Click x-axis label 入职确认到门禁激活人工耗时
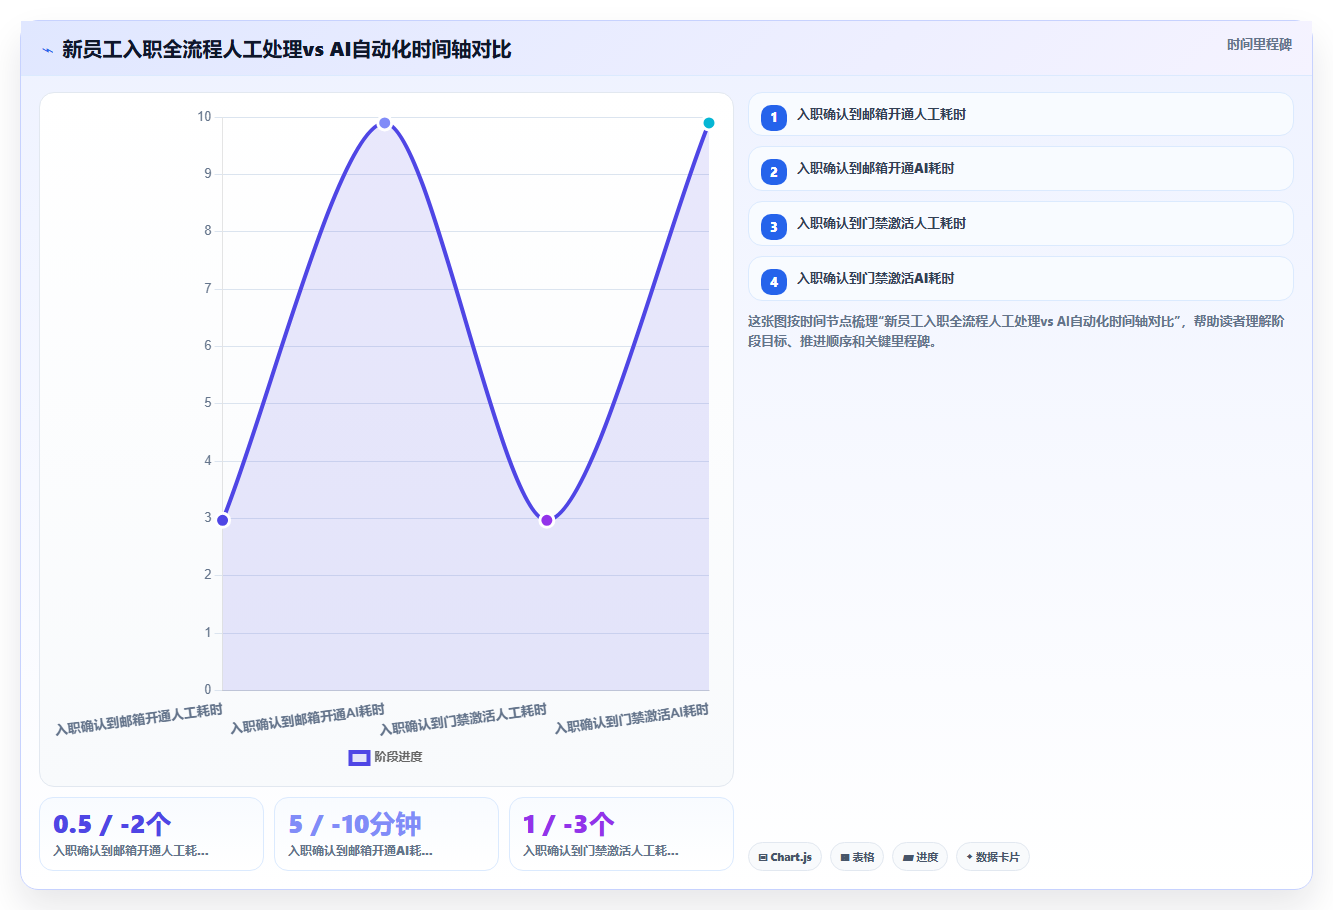 click(x=463, y=719)
